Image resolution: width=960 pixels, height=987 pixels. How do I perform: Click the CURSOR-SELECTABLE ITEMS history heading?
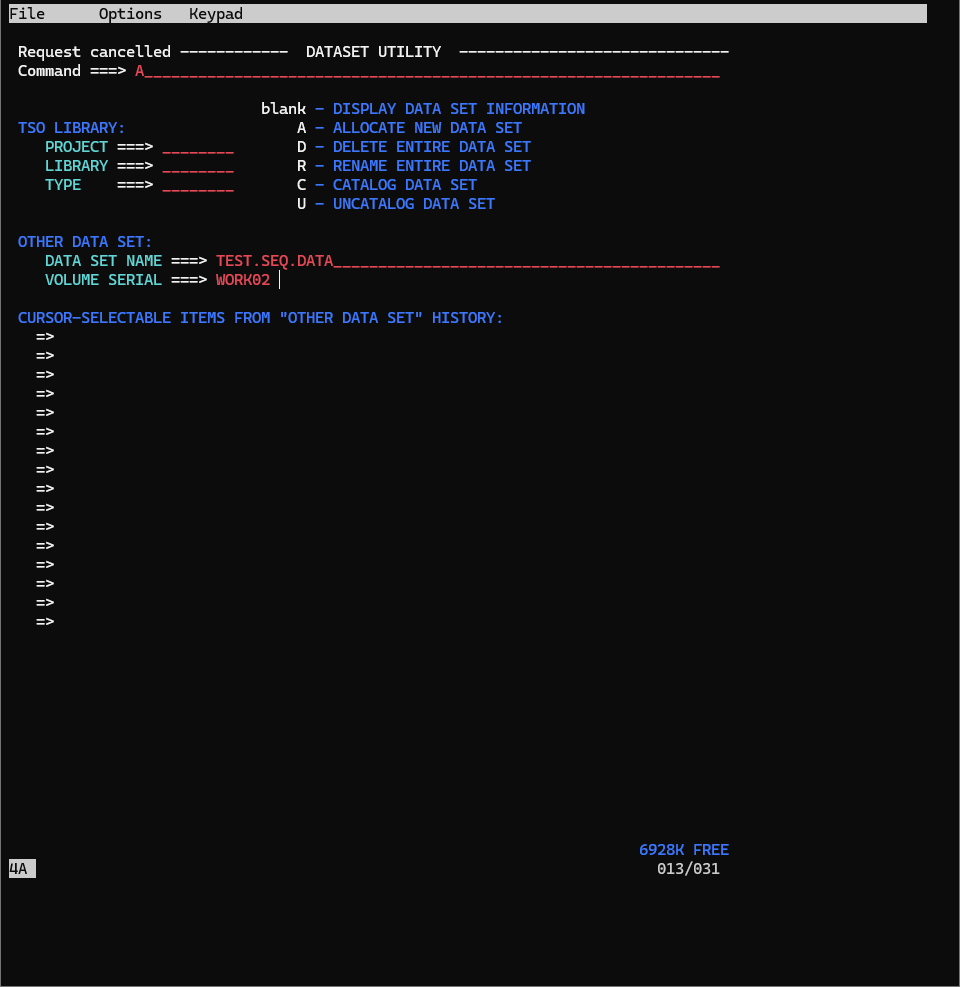(x=261, y=318)
